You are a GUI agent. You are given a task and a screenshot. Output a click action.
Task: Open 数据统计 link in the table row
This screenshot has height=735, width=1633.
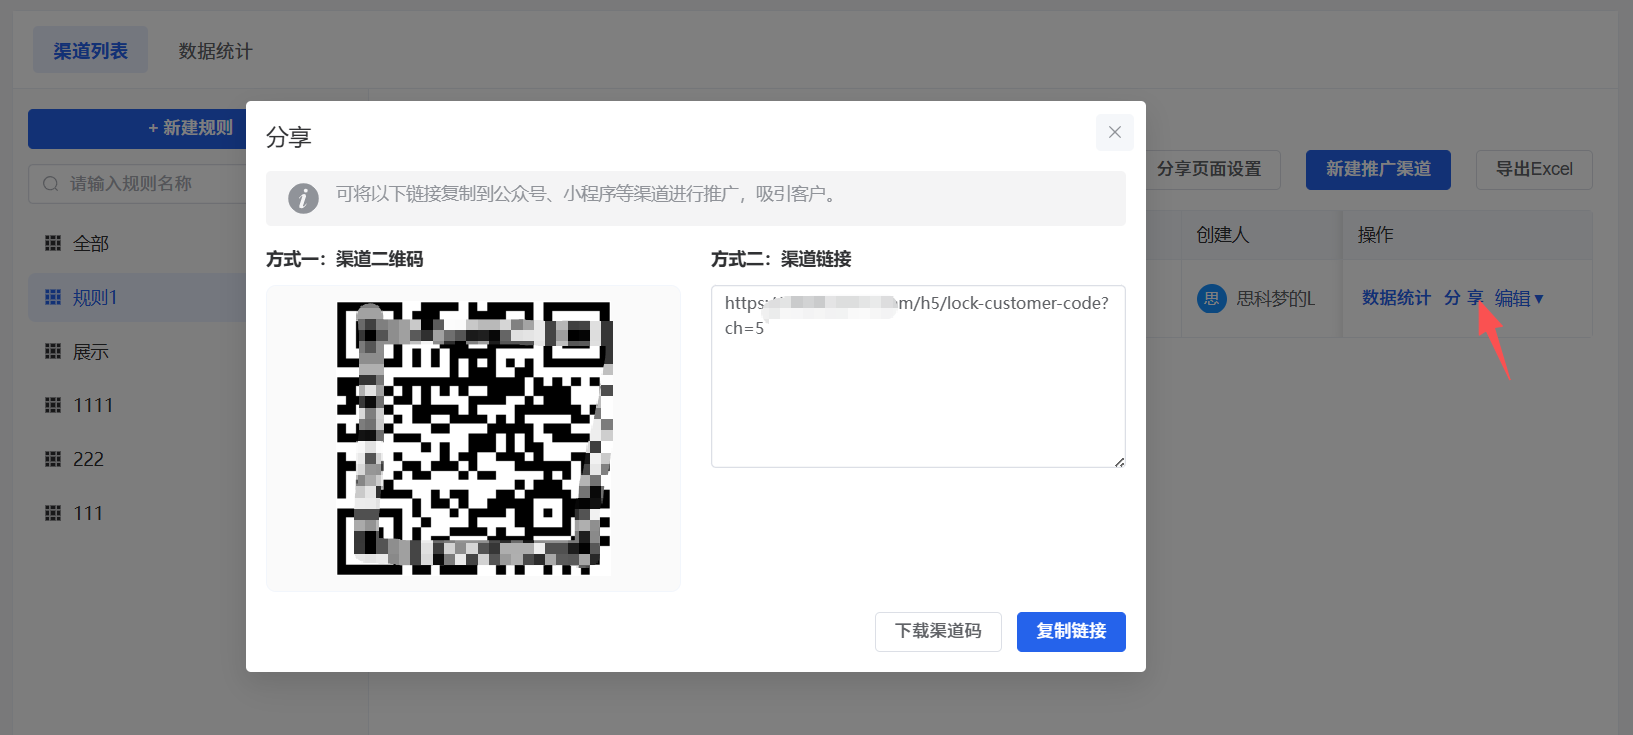click(x=1396, y=298)
